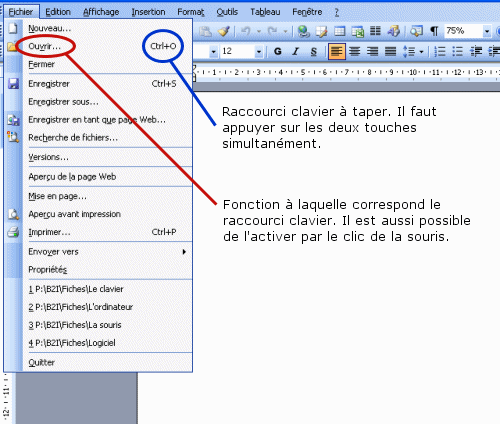Image resolution: width=500 pixels, height=424 pixels.
Task: Click the Numbered list icon
Action: click(x=440, y=51)
